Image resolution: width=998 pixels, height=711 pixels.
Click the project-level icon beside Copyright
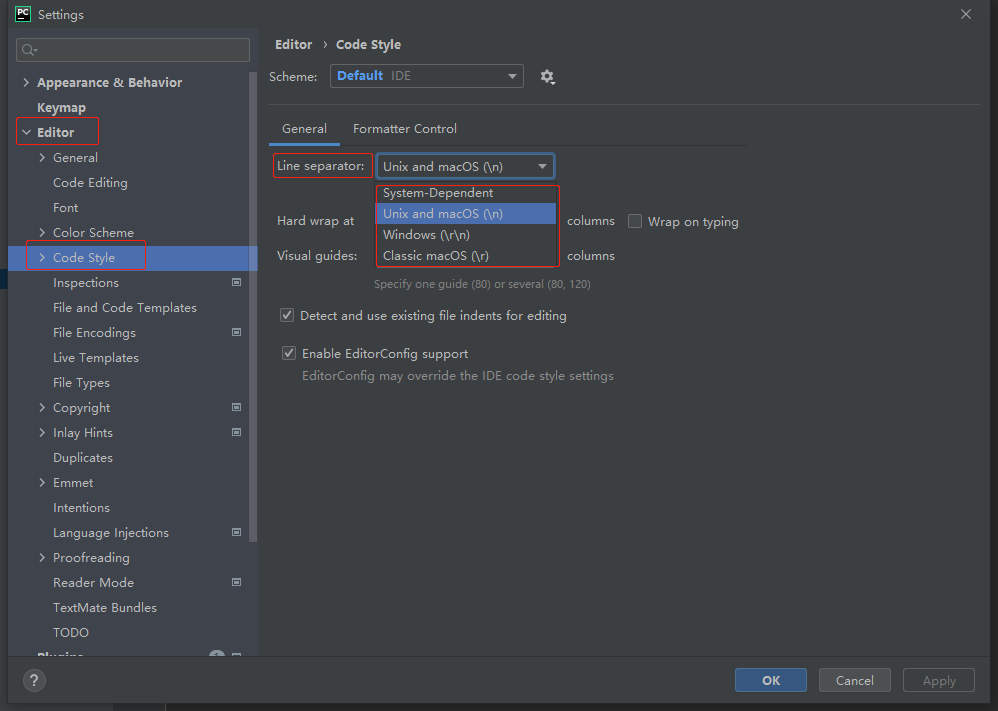point(237,408)
